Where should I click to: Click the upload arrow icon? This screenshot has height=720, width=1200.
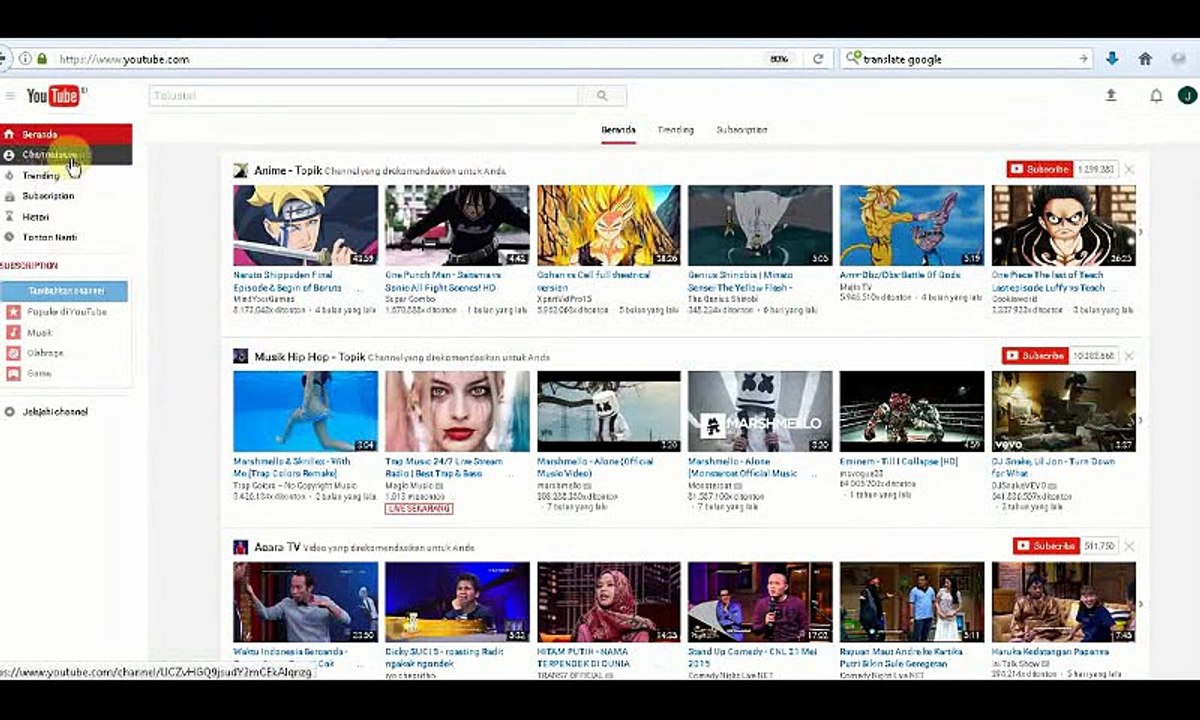(x=1110, y=96)
